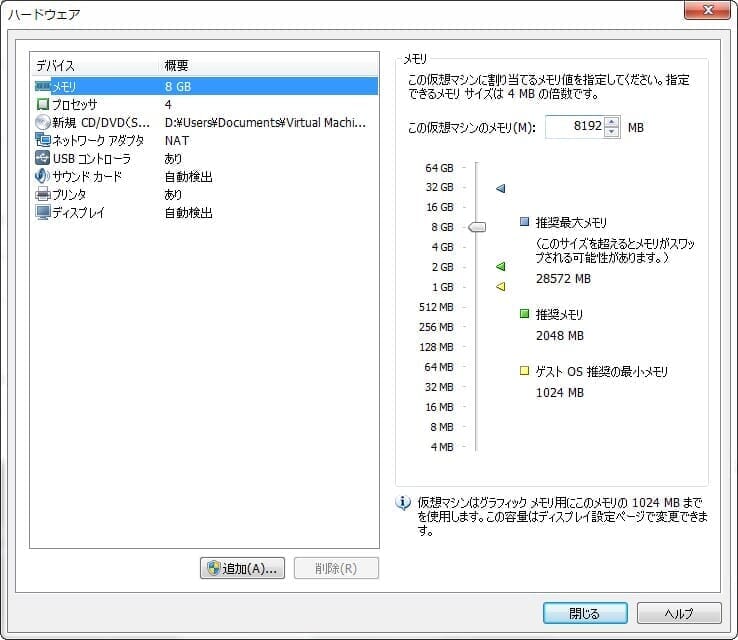Click the display monitor icon
The image size is (738, 640).
pos(42,213)
